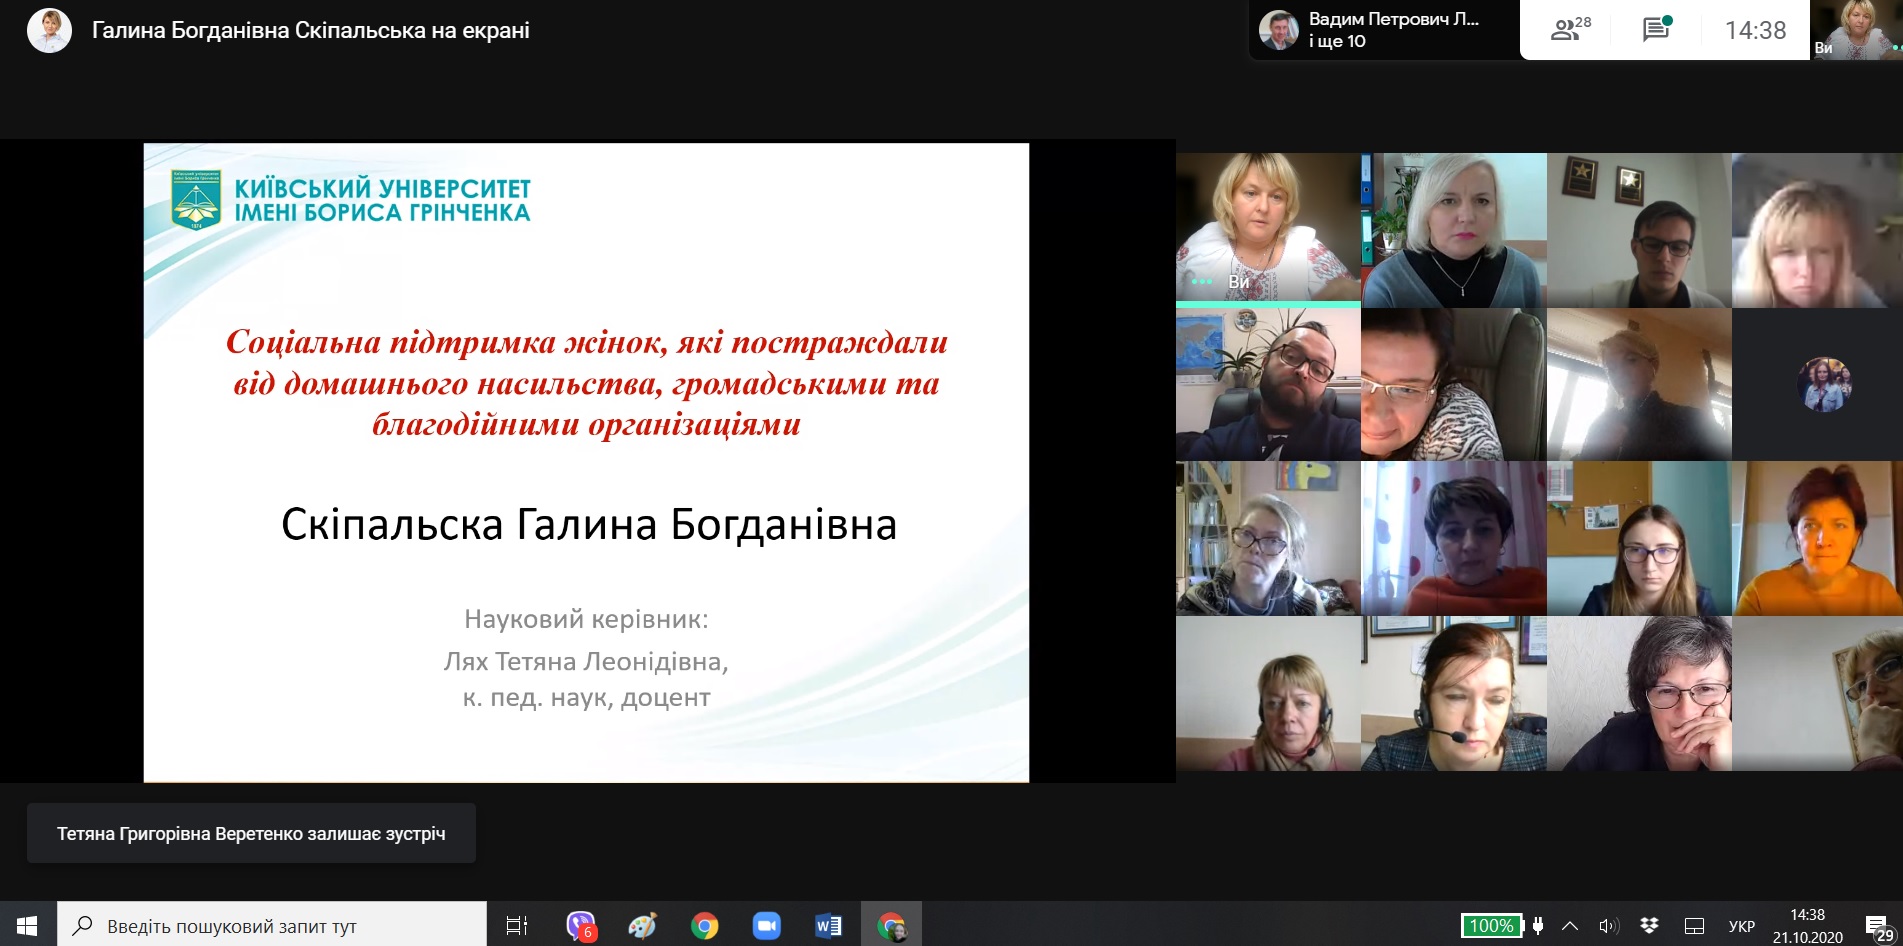The height and width of the screenshot is (946, 1903).
Task: Open Viber with 6 unread notifications
Action: (580, 926)
